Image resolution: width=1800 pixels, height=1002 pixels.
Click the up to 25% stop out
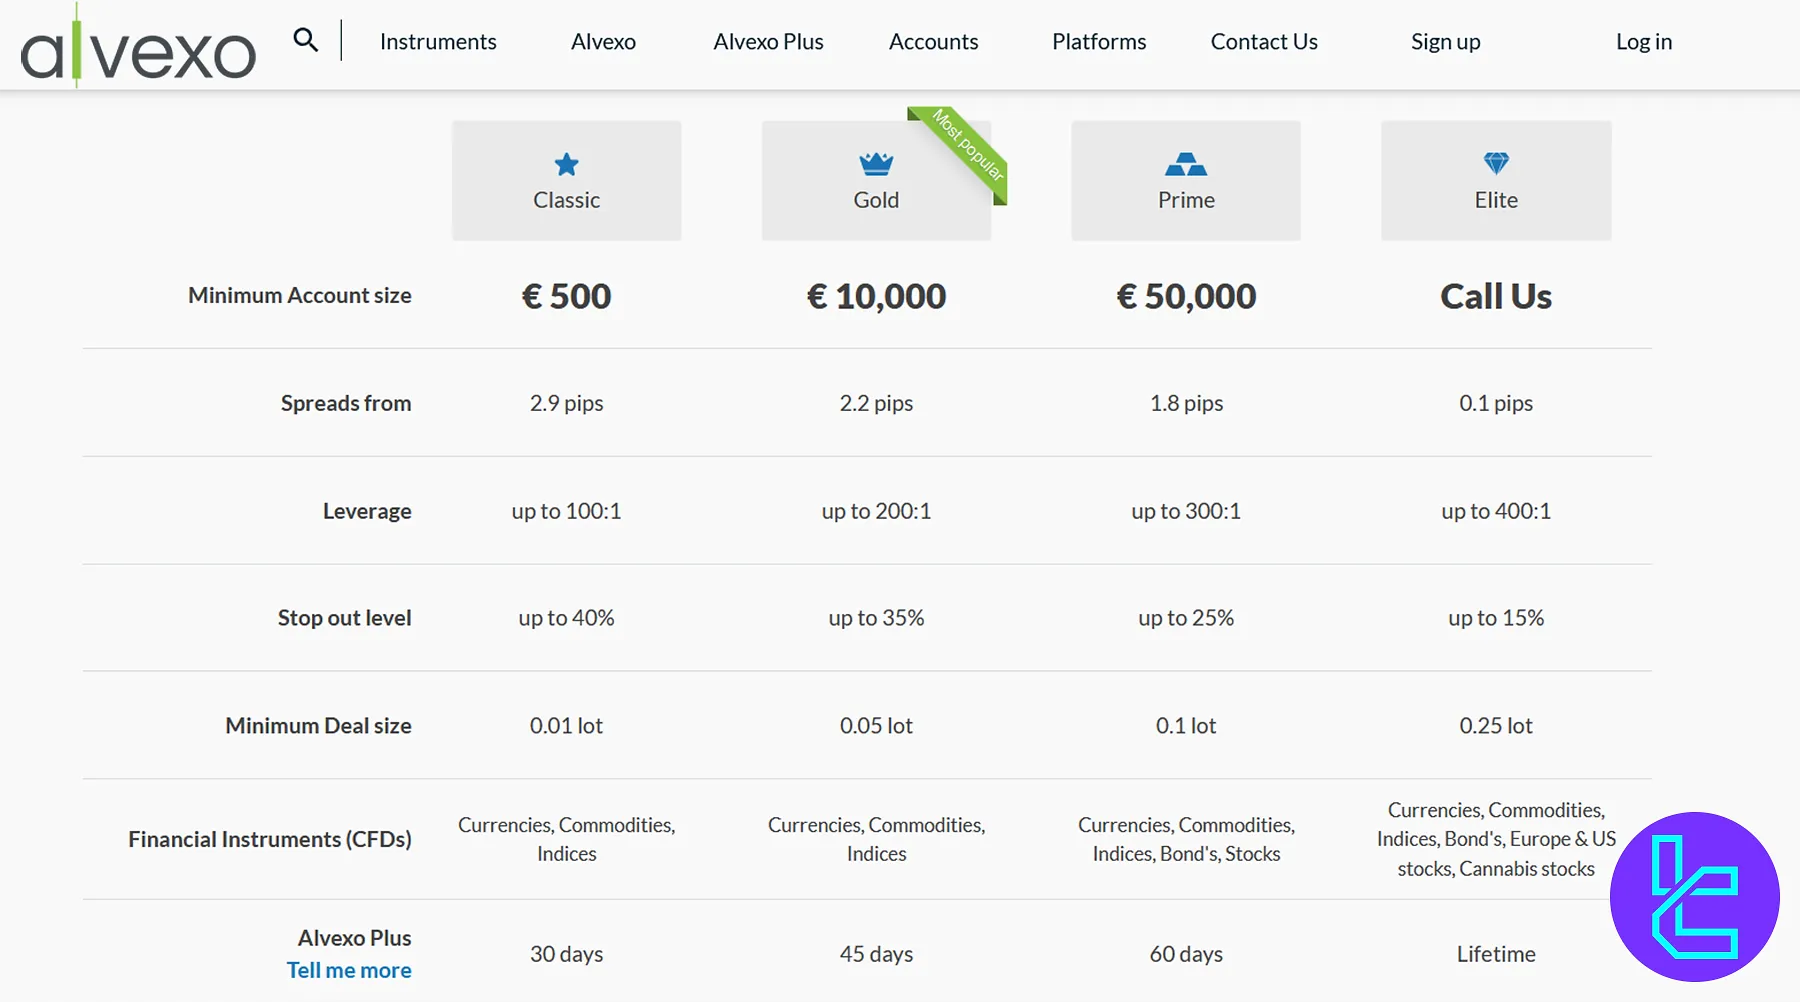[x=1186, y=618]
